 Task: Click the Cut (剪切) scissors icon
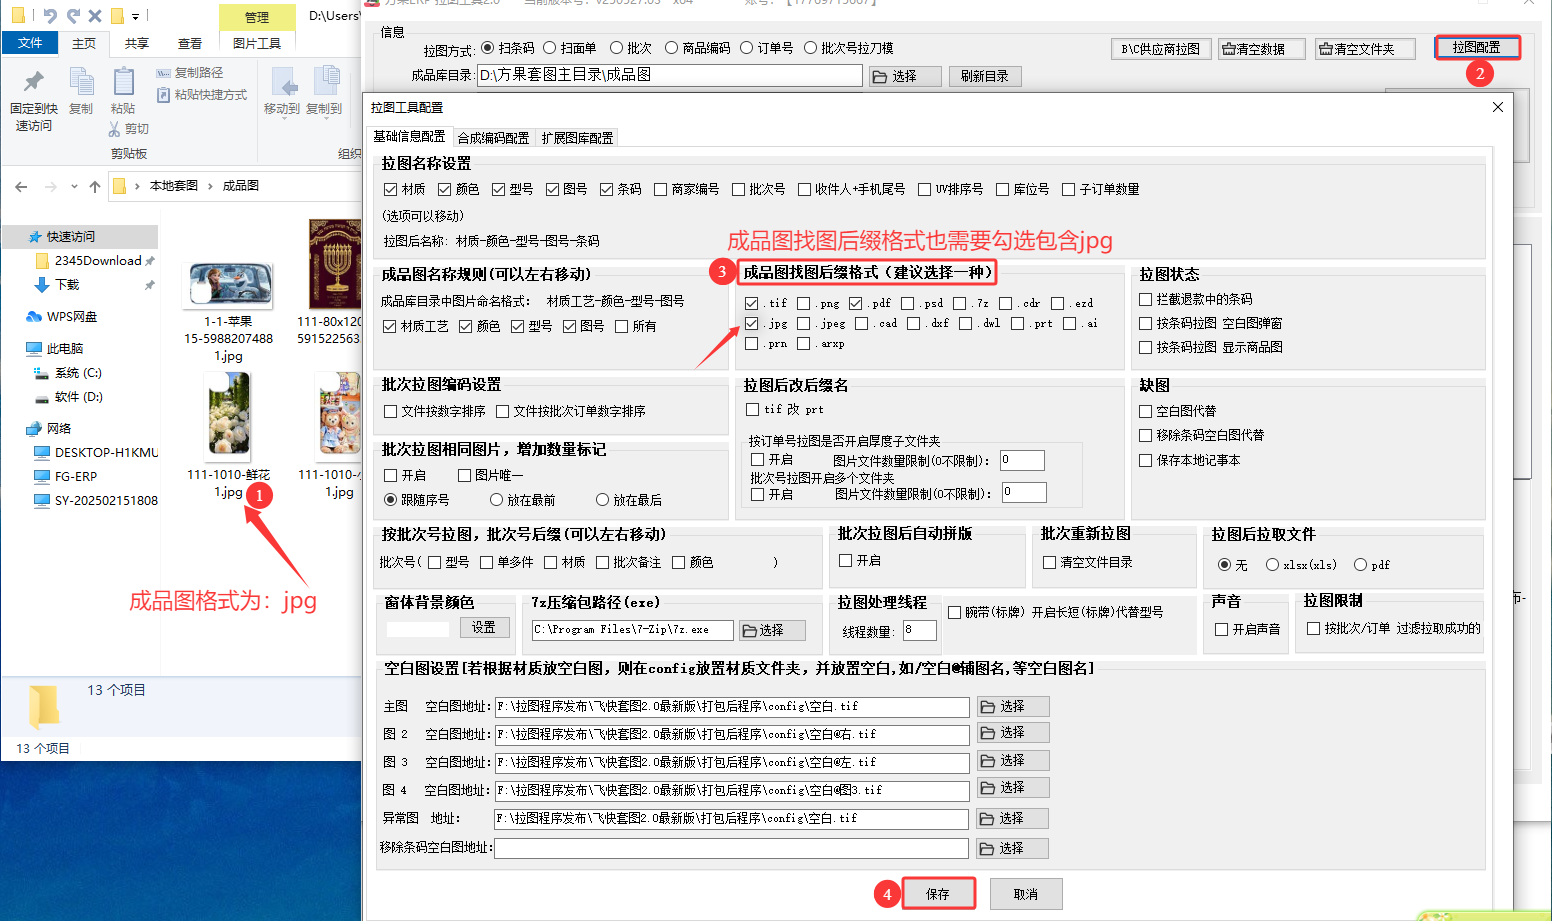coord(115,129)
